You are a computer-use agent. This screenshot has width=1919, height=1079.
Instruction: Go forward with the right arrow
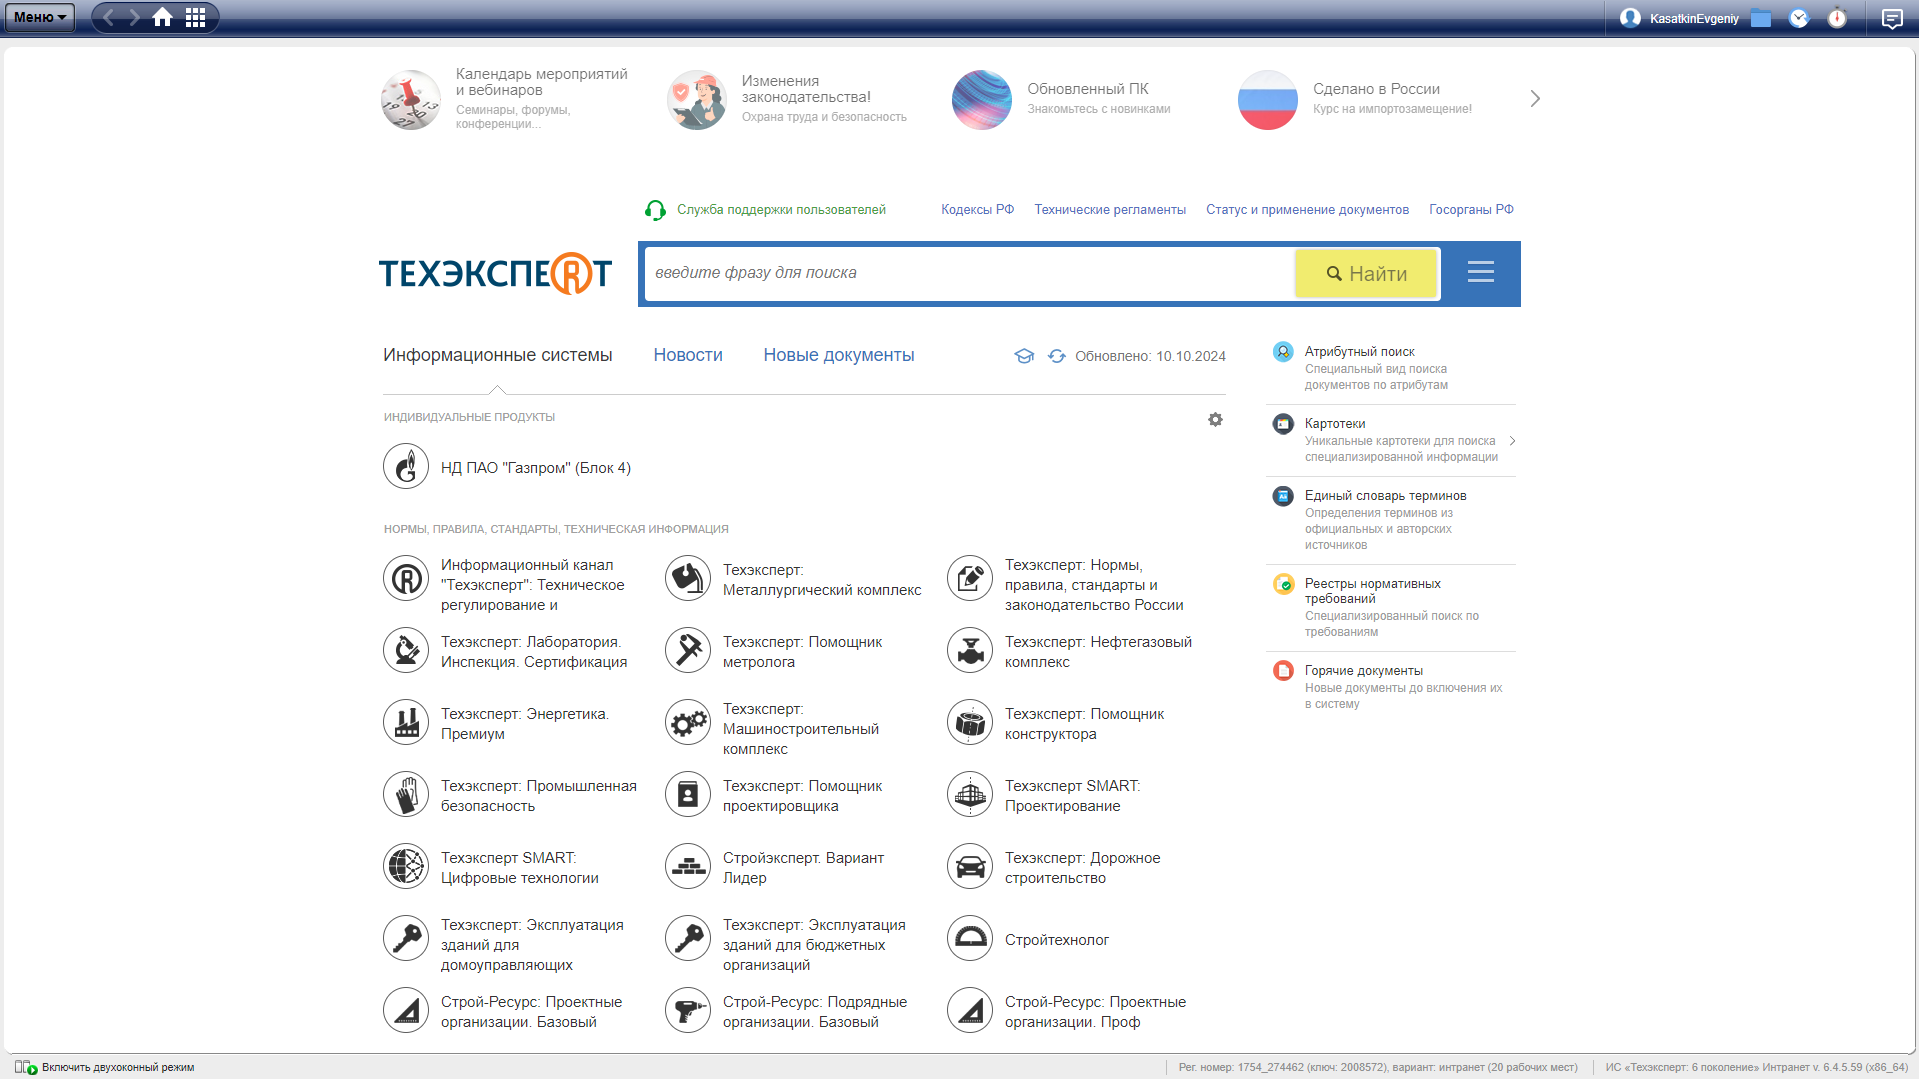point(135,17)
